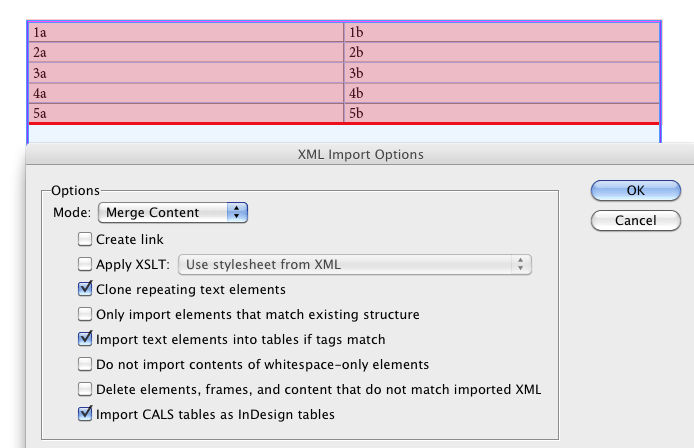Viewport: 694px width, 448px height.
Task: Click table cell 2a
Action: point(186,52)
